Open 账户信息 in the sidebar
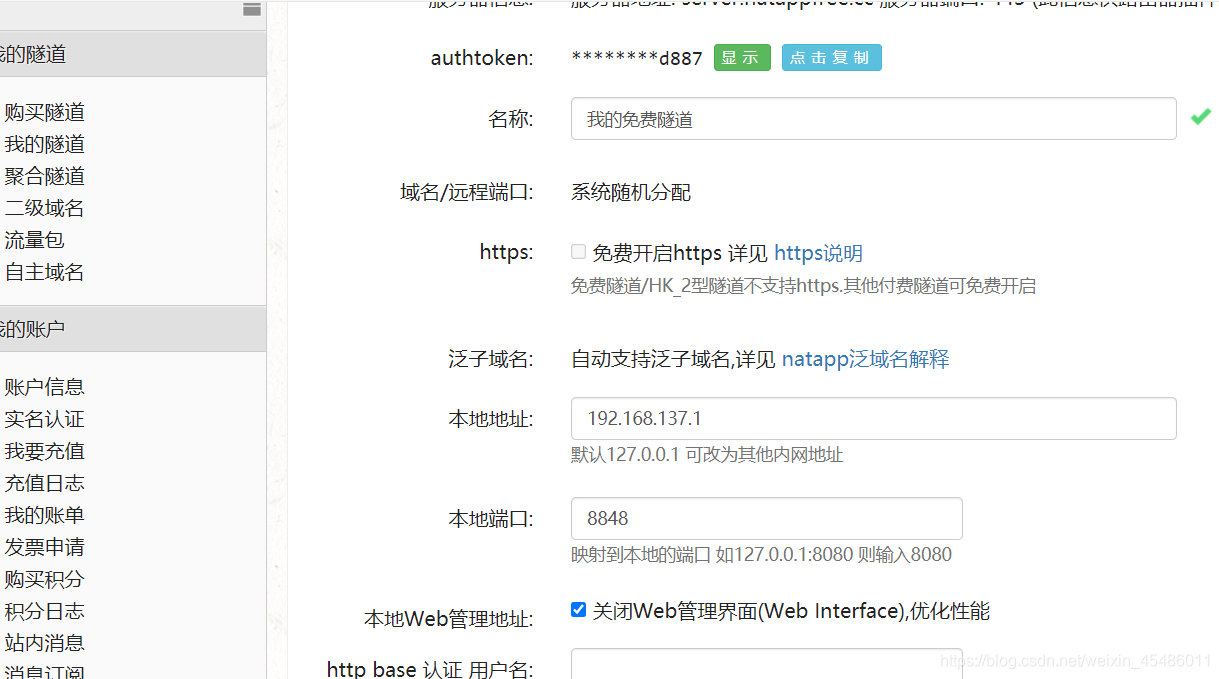Viewport: 1219px width, 679px height. coord(44,387)
